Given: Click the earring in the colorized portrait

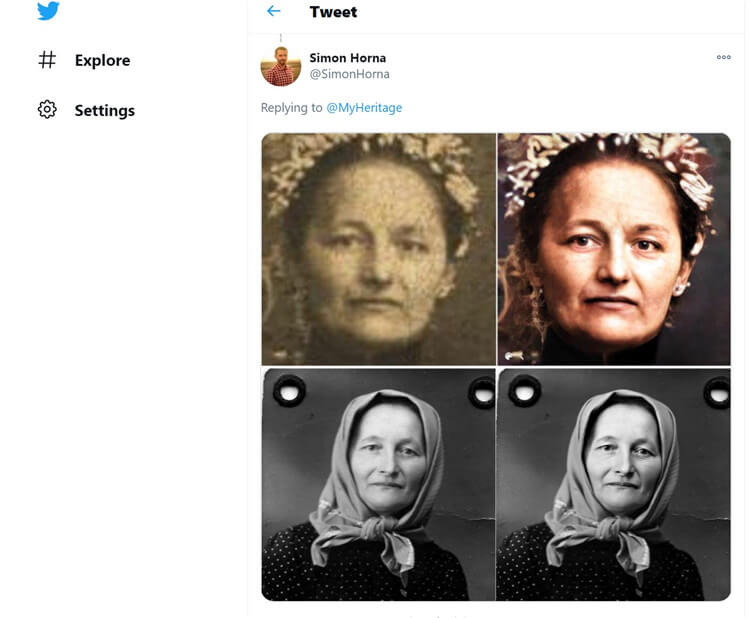Looking at the screenshot, I should [681, 290].
